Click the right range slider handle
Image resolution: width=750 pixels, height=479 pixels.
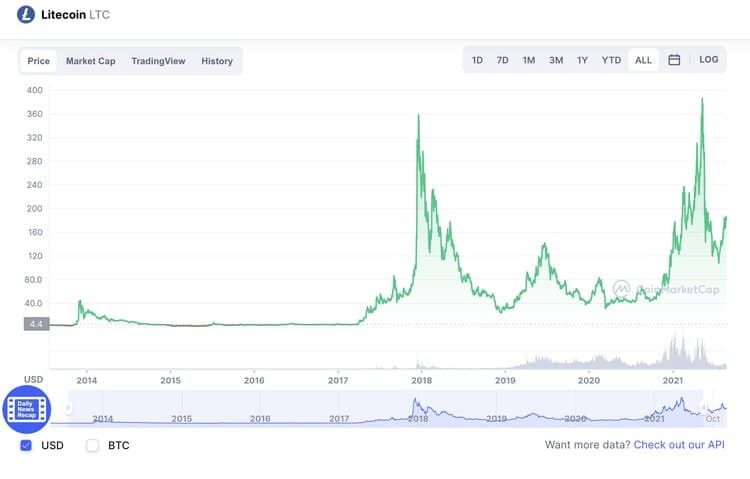[x=705, y=407]
